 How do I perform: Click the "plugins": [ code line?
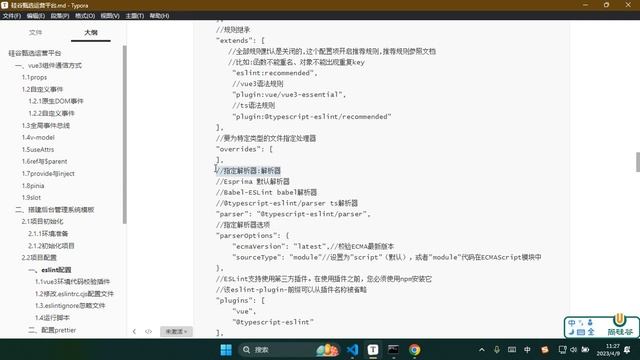240,300
